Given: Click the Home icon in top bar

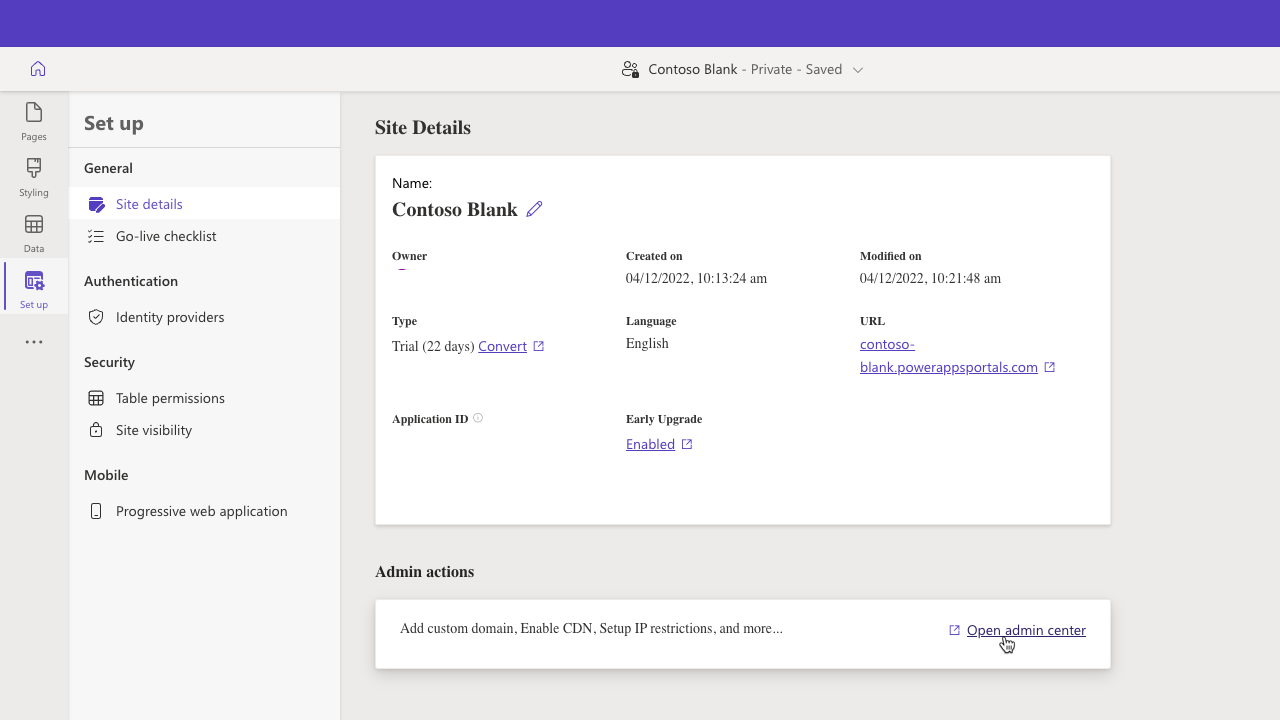Looking at the screenshot, I should [x=37, y=68].
